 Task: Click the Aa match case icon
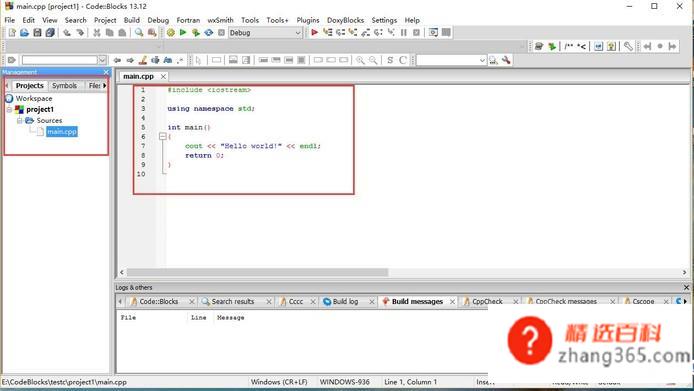[167, 60]
